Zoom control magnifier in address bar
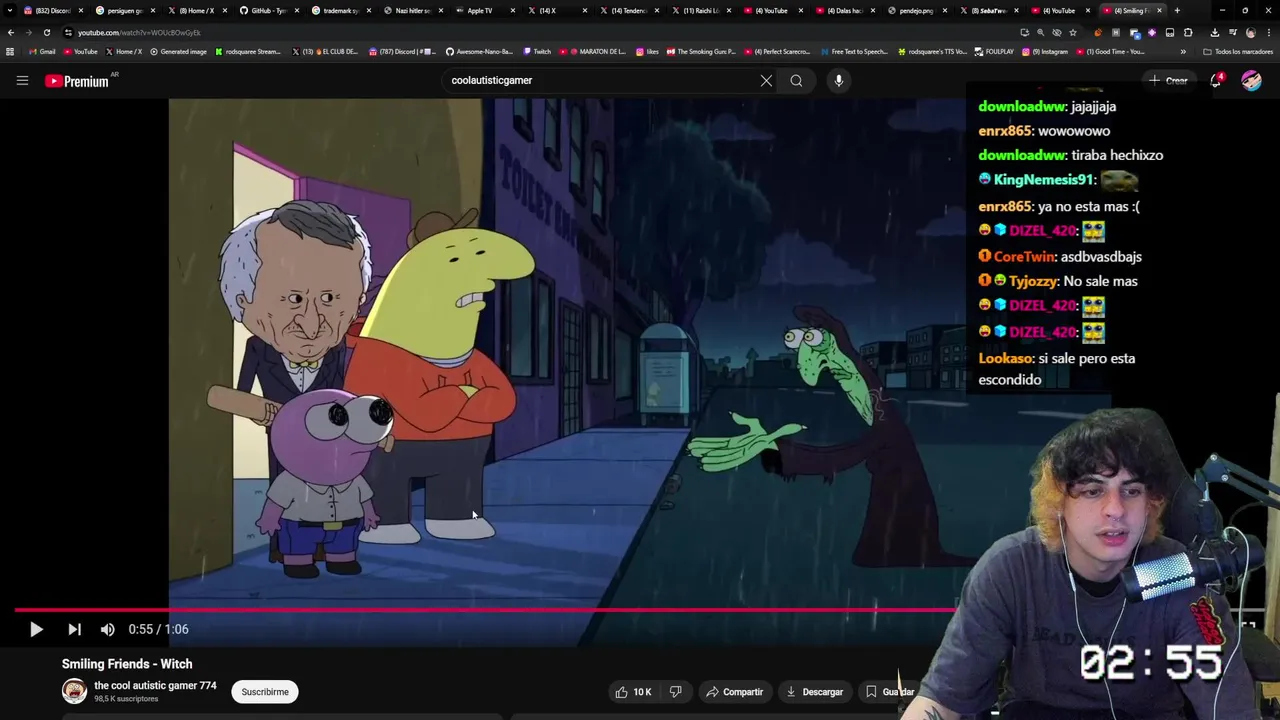Screen dimensions: 1280x720 [1041, 32]
